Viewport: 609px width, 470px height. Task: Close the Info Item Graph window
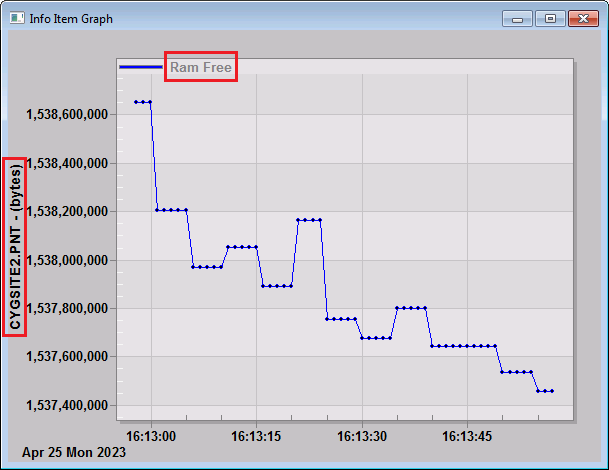tap(583, 19)
